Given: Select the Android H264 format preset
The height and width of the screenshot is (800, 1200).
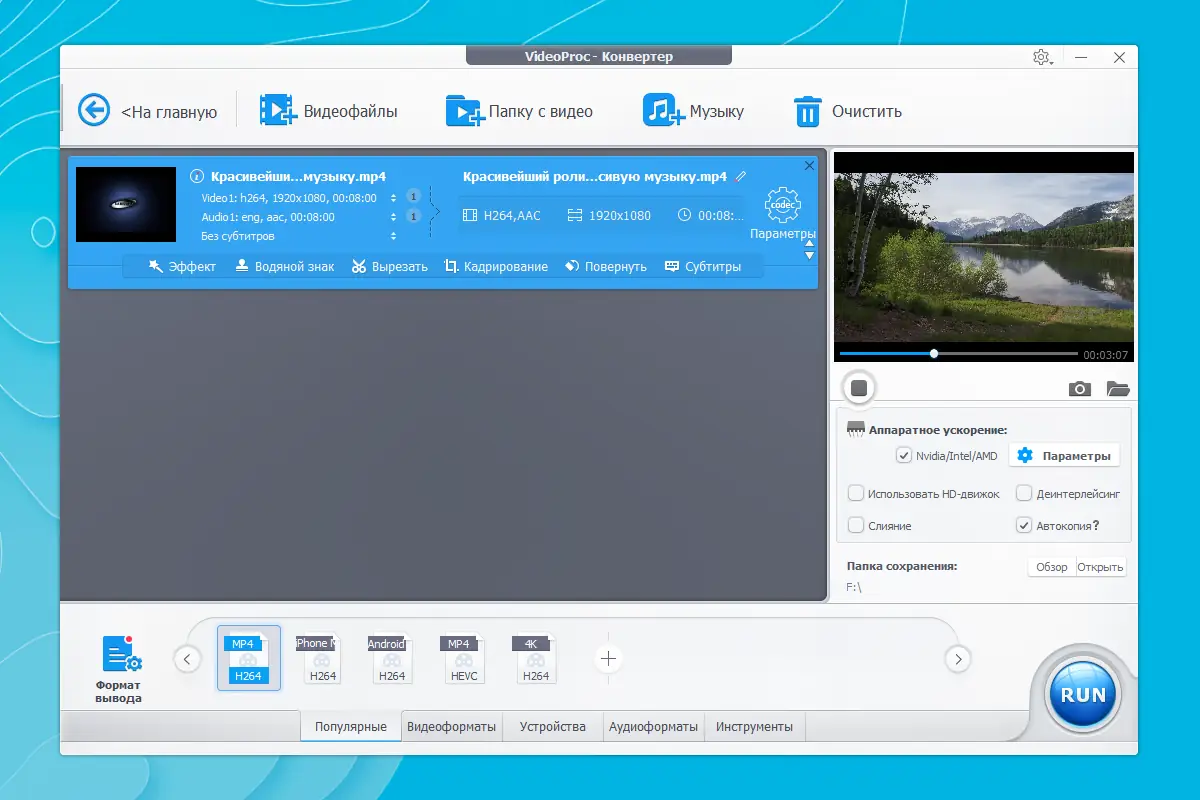Looking at the screenshot, I should pyautogui.click(x=391, y=659).
